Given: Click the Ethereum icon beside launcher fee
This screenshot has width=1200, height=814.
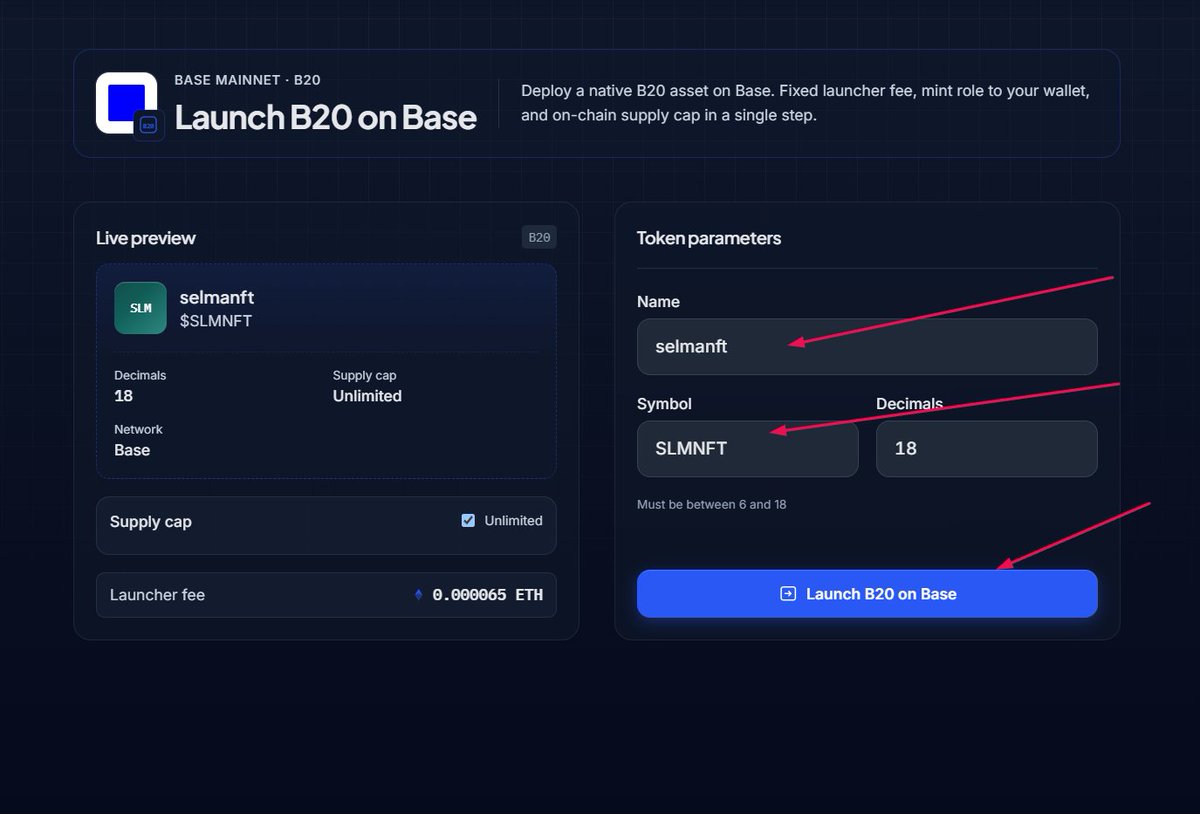Looking at the screenshot, I should tap(419, 595).
